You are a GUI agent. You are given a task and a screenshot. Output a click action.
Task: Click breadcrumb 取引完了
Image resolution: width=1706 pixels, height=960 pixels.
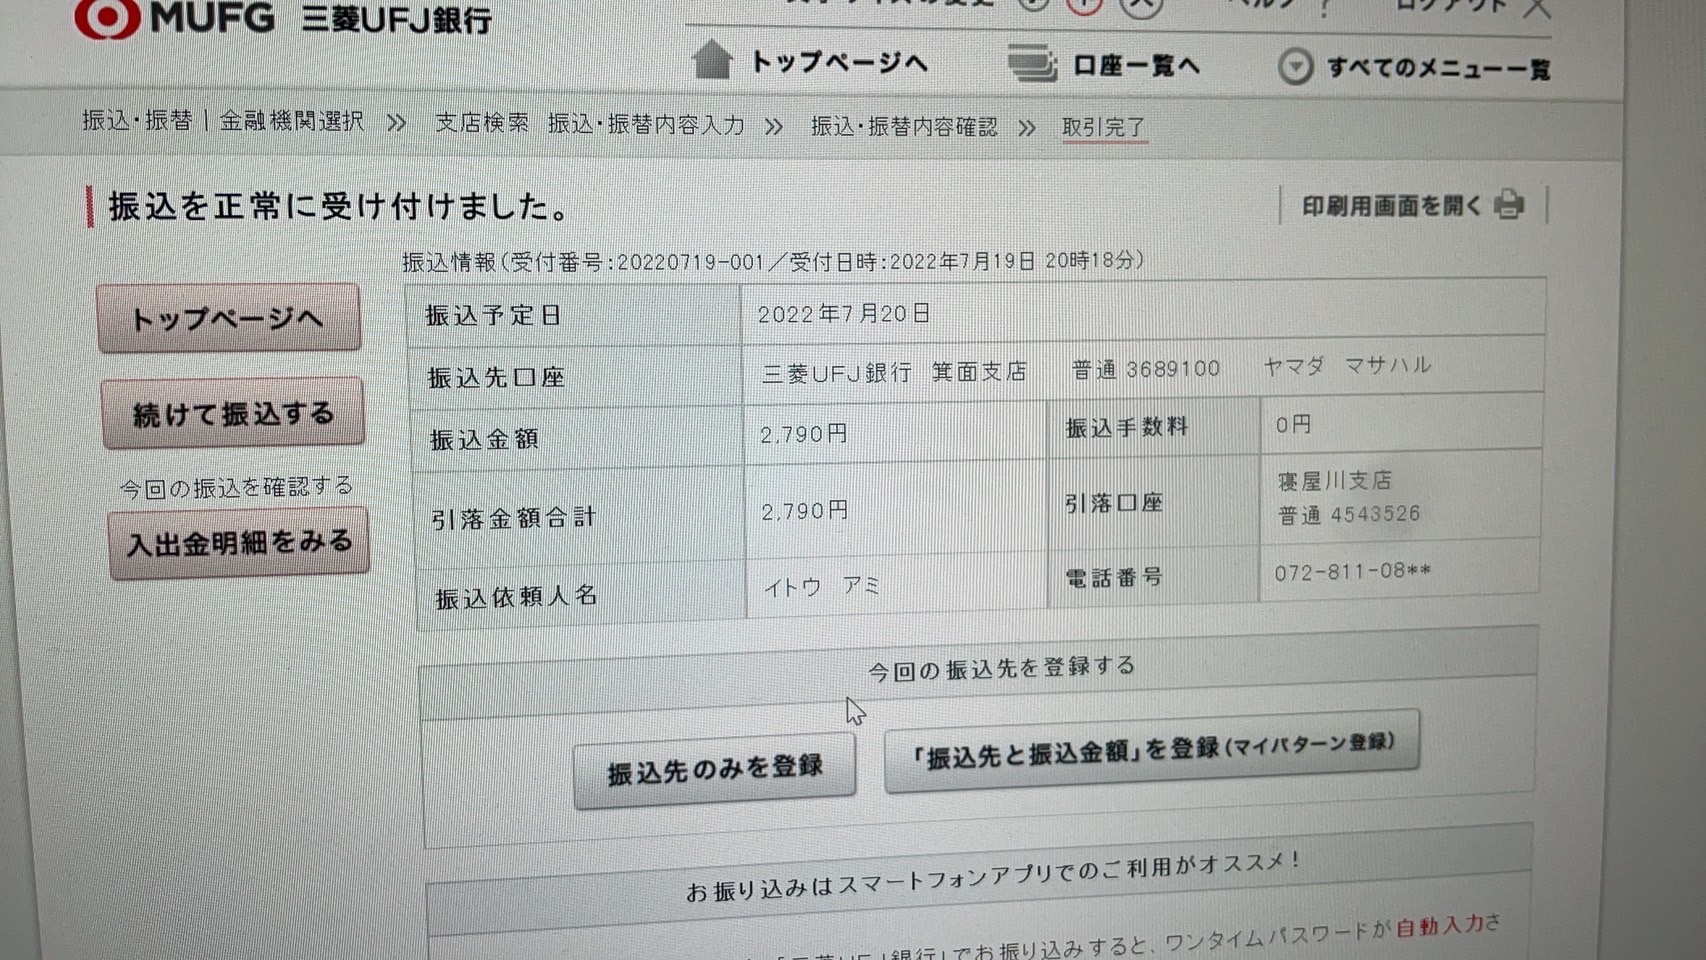point(1103,127)
